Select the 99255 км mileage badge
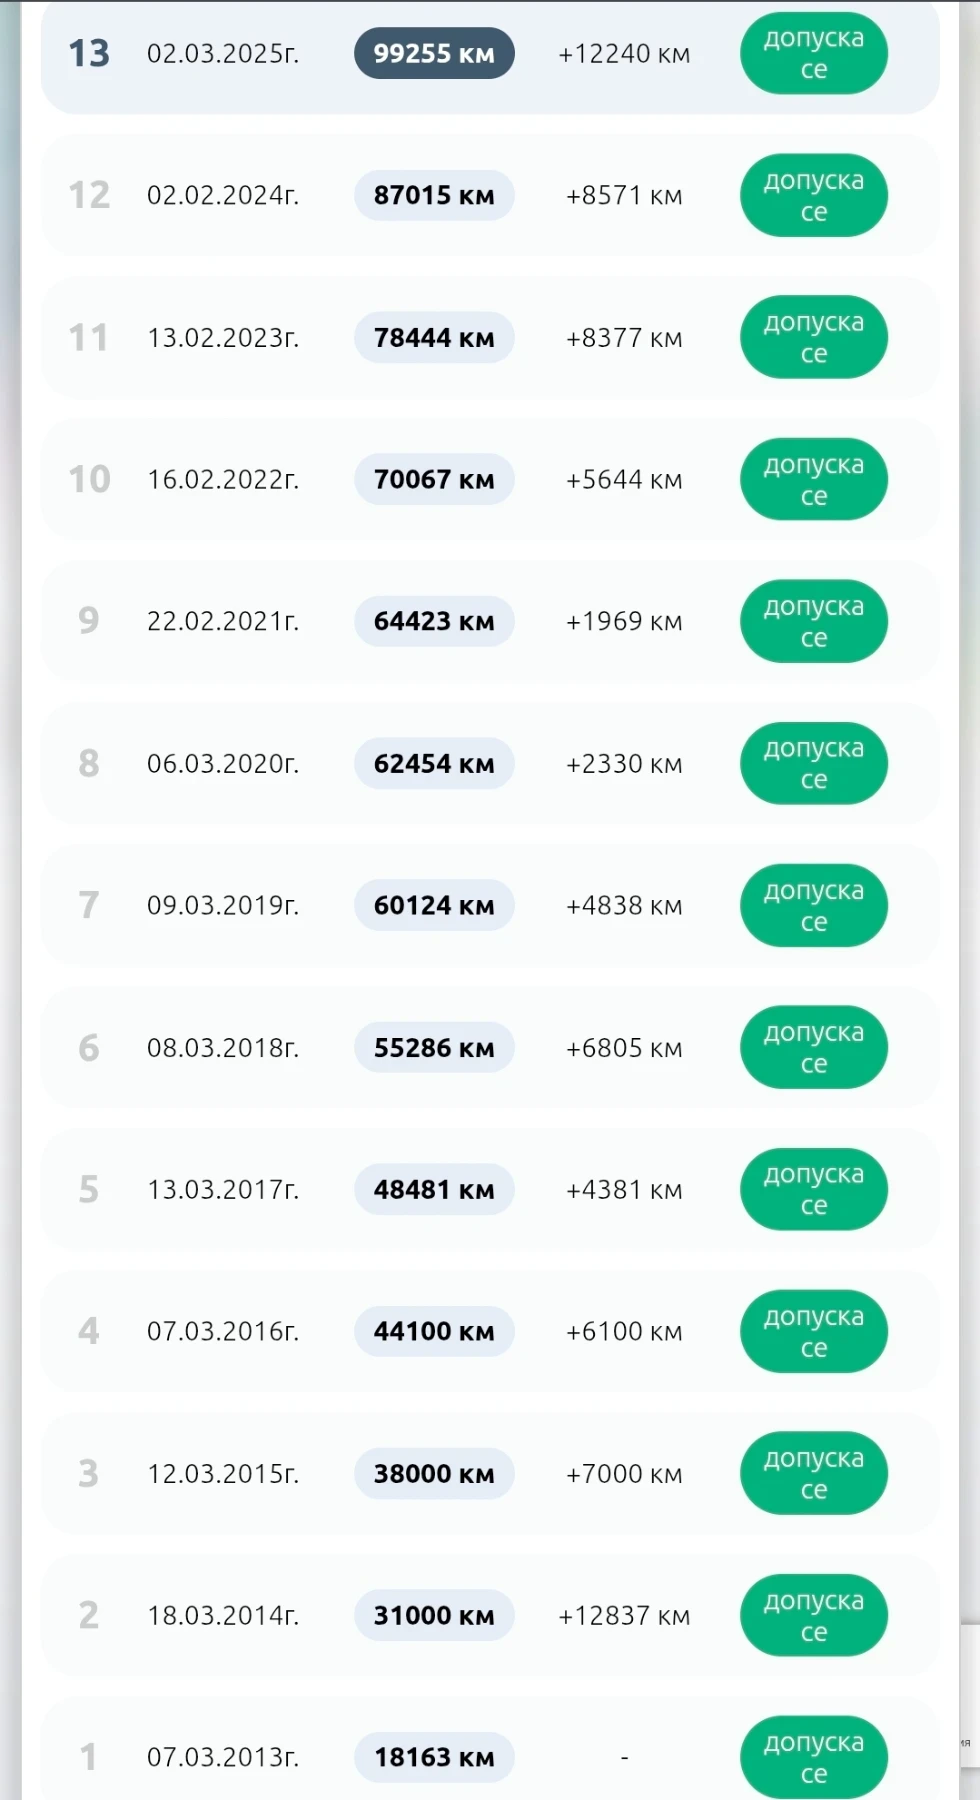The width and height of the screenshot is (980, 1800). pos(434,54)
